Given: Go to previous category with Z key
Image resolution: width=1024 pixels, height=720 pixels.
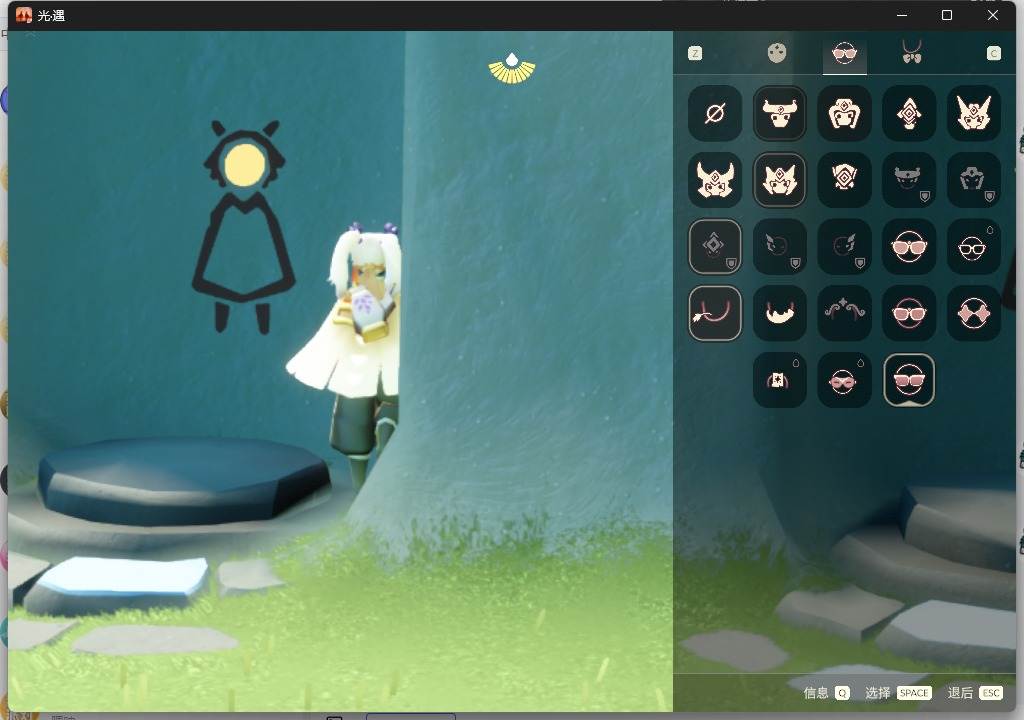Looking at the screenshot, I should pyautogui.click(x=695, y=54).
